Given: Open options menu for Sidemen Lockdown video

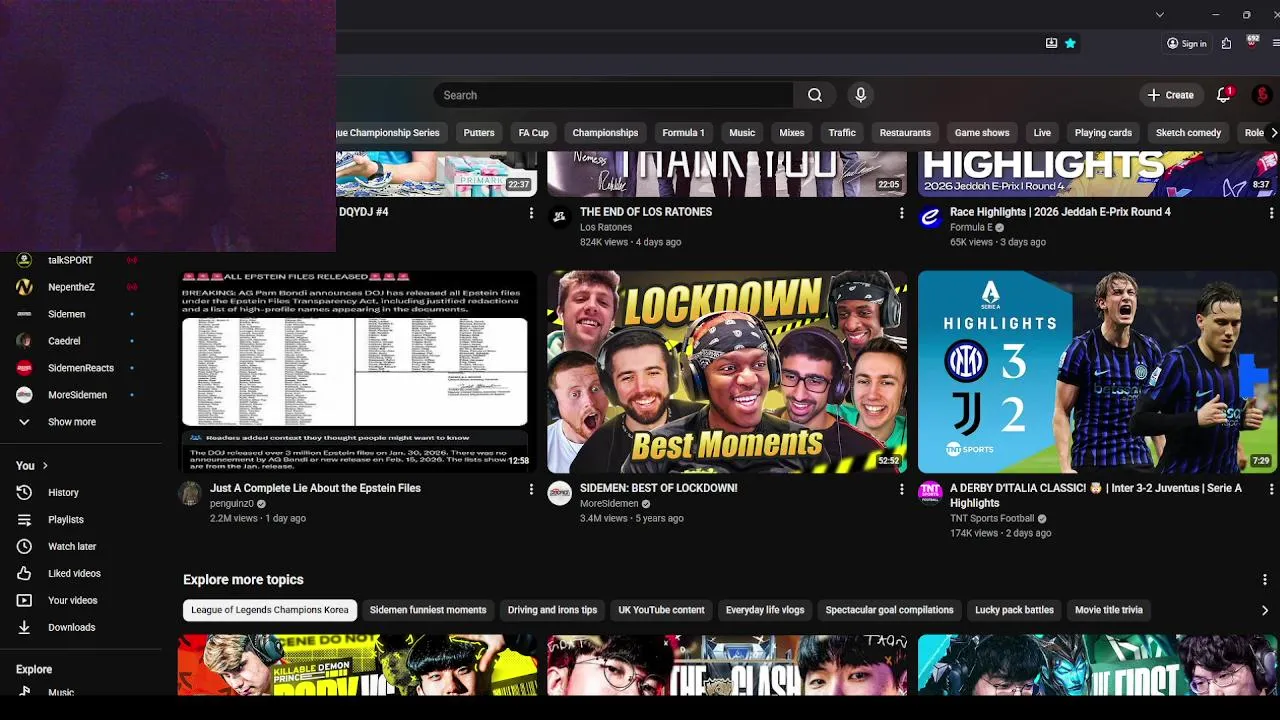Looking at the screenshot, I should (901, 489).
